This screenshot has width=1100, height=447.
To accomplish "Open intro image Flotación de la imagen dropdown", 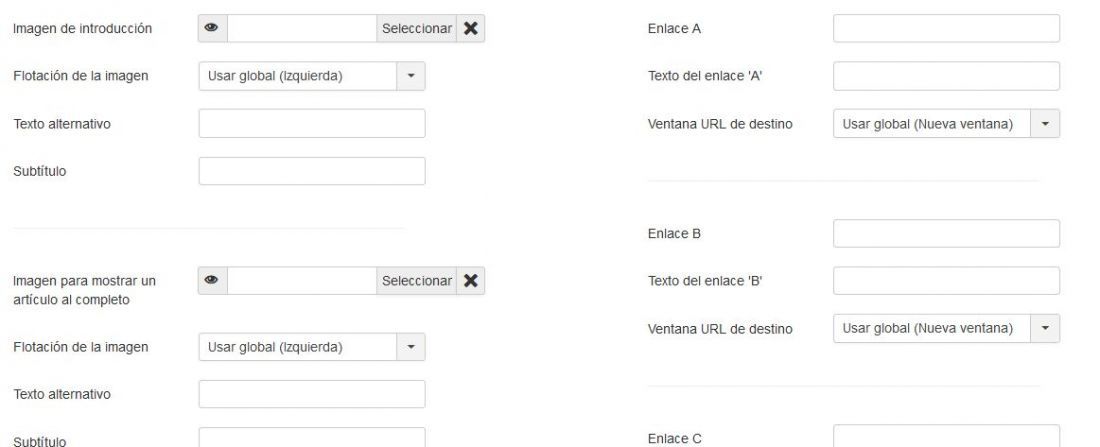I will 311,76.
